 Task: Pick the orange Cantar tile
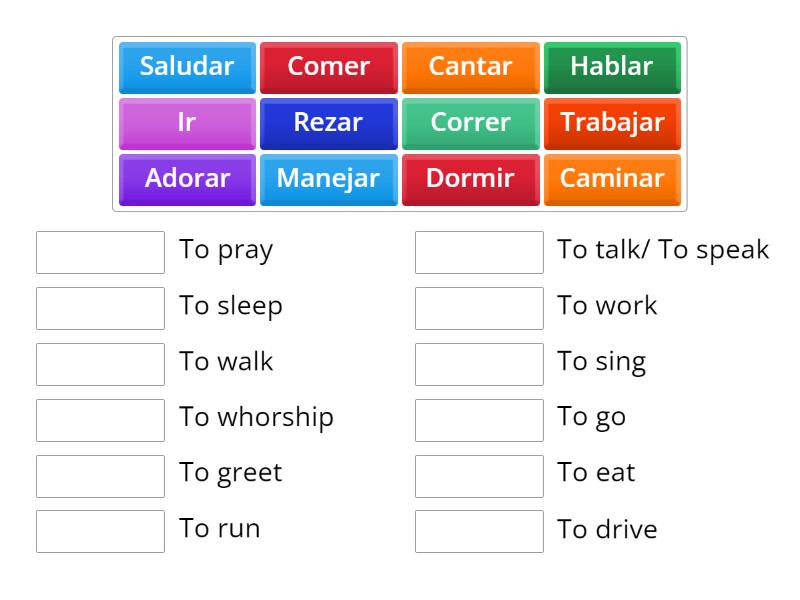(x=470, y=67)
